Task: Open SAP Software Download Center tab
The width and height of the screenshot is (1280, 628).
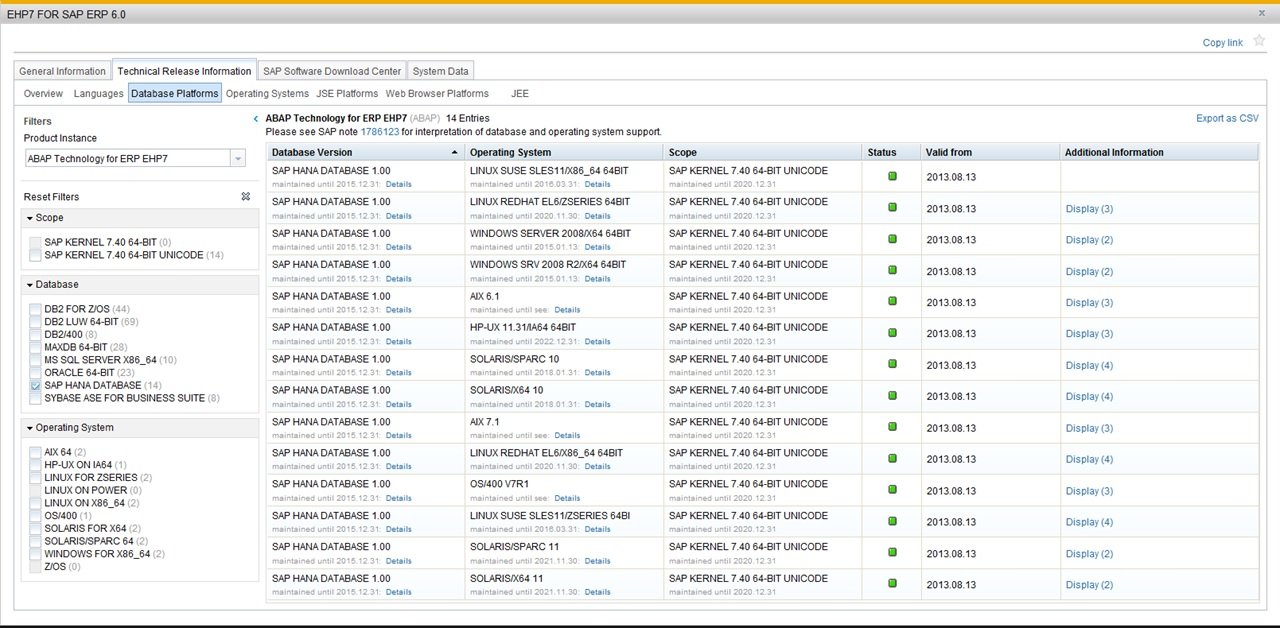Action: click(x=332, y=71)
